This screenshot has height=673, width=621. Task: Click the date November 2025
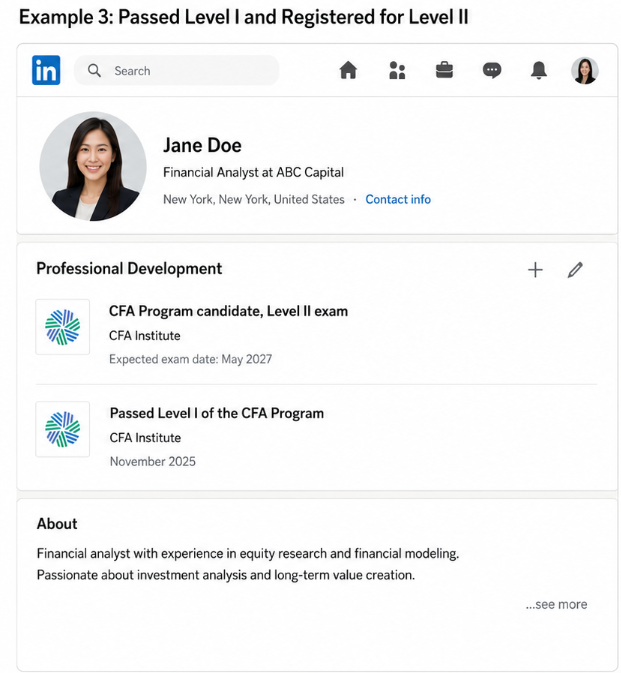(x=153, y=461)
